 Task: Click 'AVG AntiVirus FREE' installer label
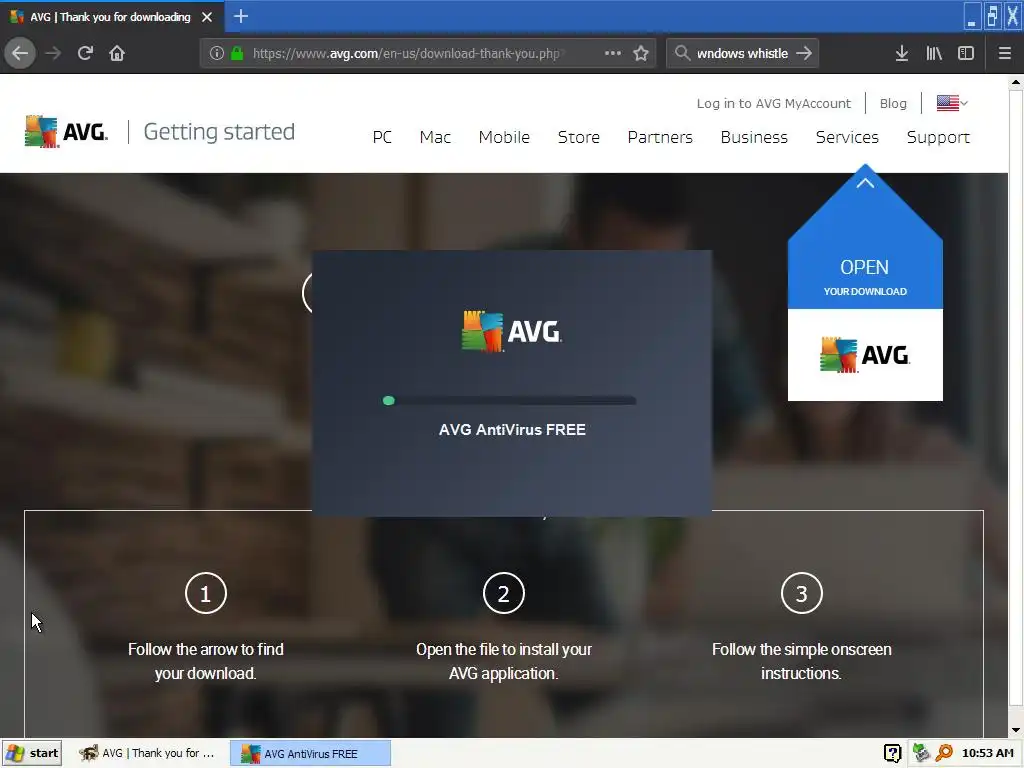pos(512,430)
